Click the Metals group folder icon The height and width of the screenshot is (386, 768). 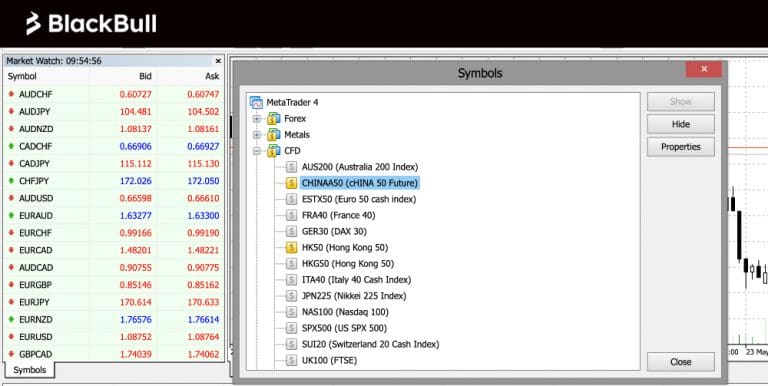(x=274, y=135)
